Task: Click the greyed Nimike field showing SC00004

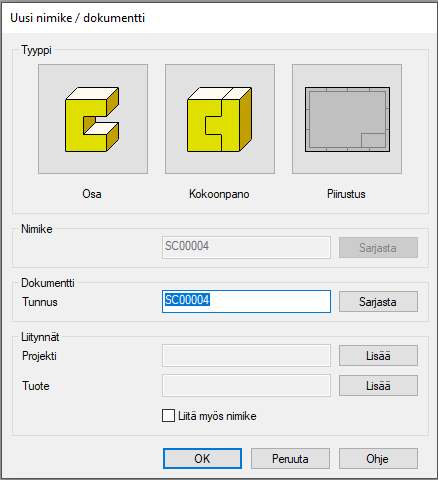Action: click(246, 247)
